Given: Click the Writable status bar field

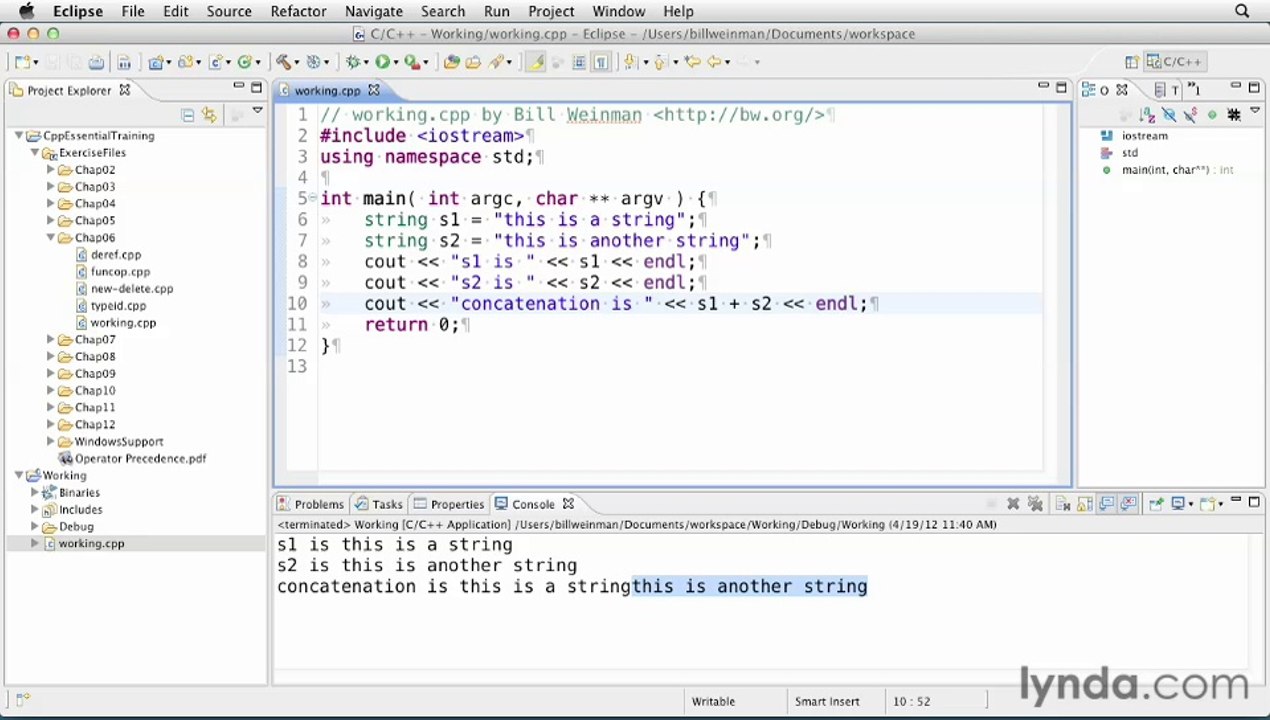Looking at the screenshot, I should [713, 701].
